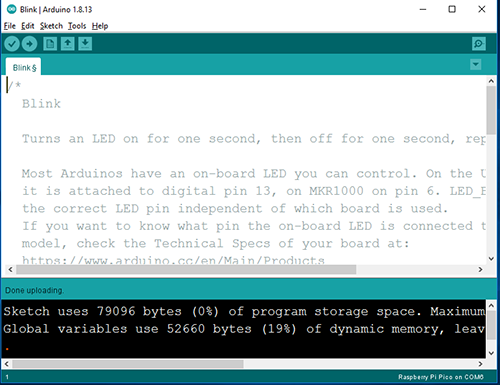The width and height of the screenshot is (500, 385).
Task: Open the Sketch menu
Action: [51, 26]
